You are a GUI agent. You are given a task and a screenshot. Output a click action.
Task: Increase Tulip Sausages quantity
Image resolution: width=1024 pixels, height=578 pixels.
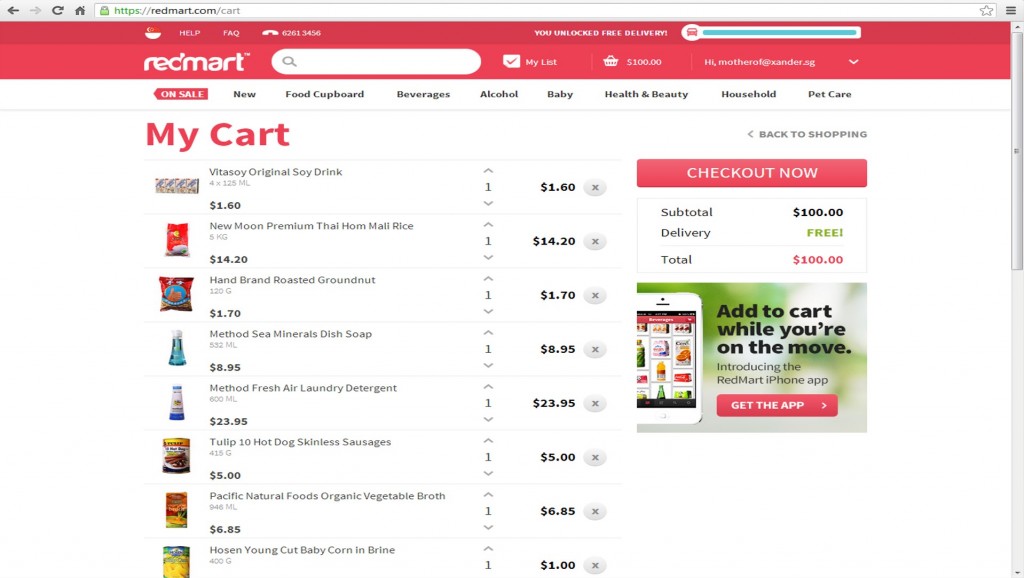click(x=488, y=441)
